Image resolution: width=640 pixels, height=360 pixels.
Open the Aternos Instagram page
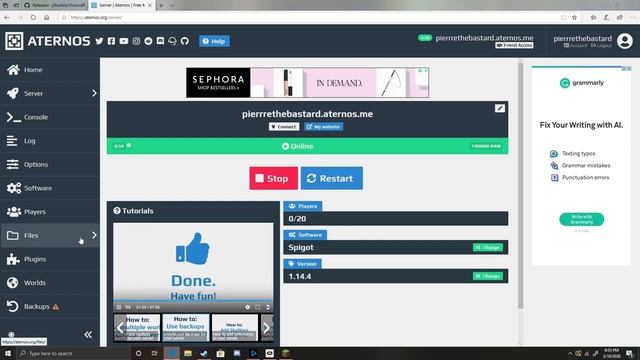136,41
